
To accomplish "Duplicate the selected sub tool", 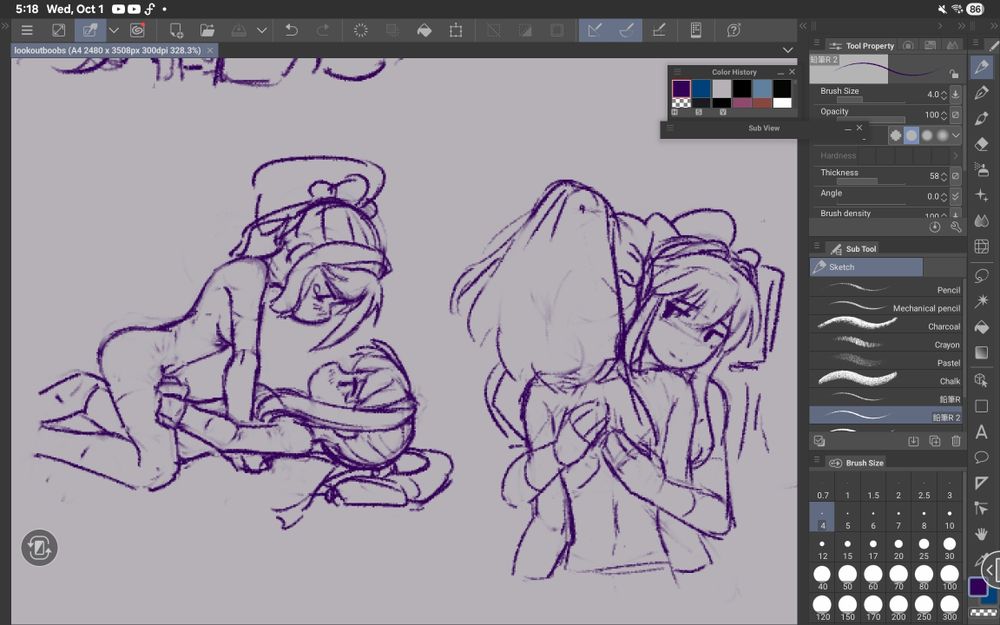I will click(934, 441).
